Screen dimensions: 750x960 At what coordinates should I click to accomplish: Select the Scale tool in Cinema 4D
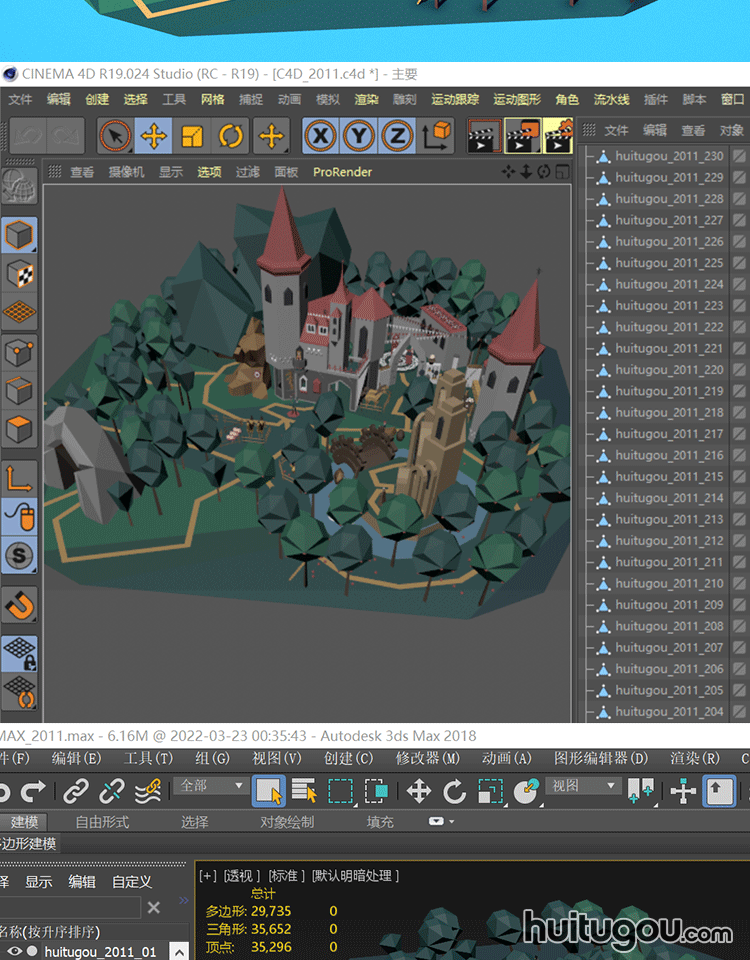click(x=192, y=135)
